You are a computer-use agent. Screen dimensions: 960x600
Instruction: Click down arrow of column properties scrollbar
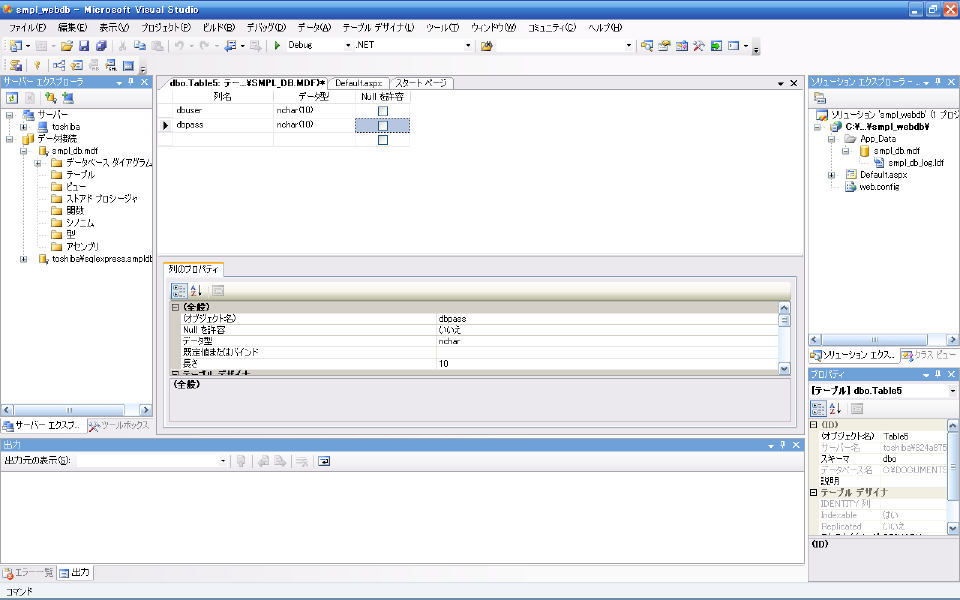click(784, 369)
